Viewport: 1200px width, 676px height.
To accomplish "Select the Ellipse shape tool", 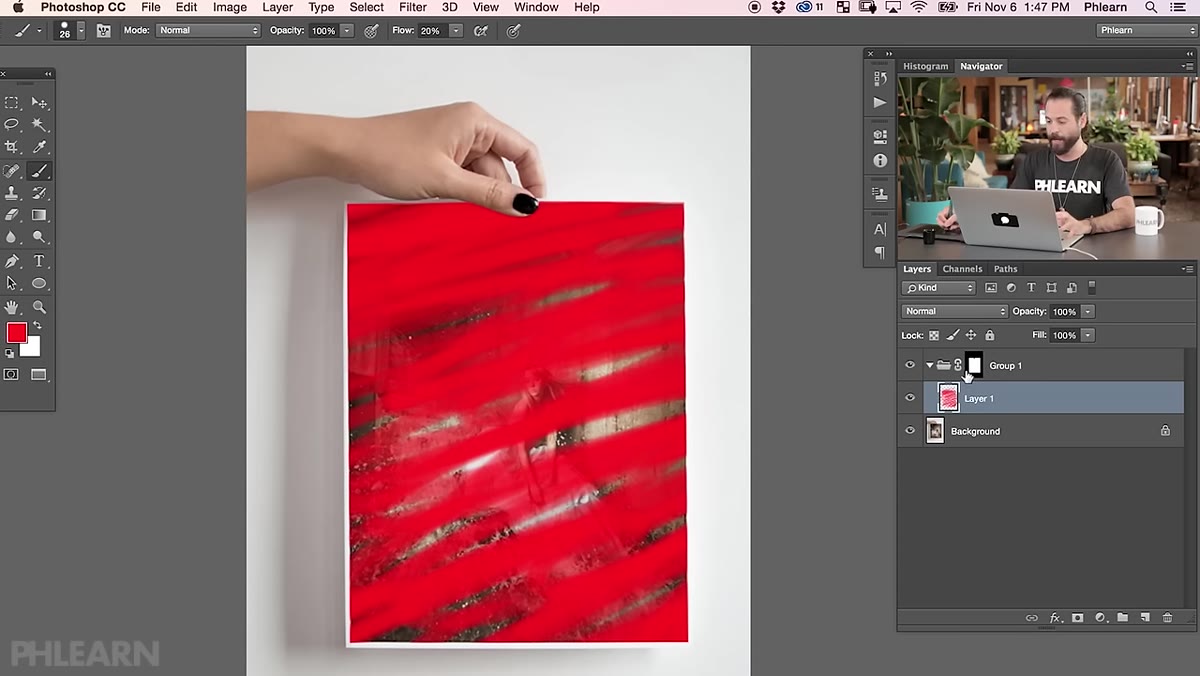I will coord(39,283).
